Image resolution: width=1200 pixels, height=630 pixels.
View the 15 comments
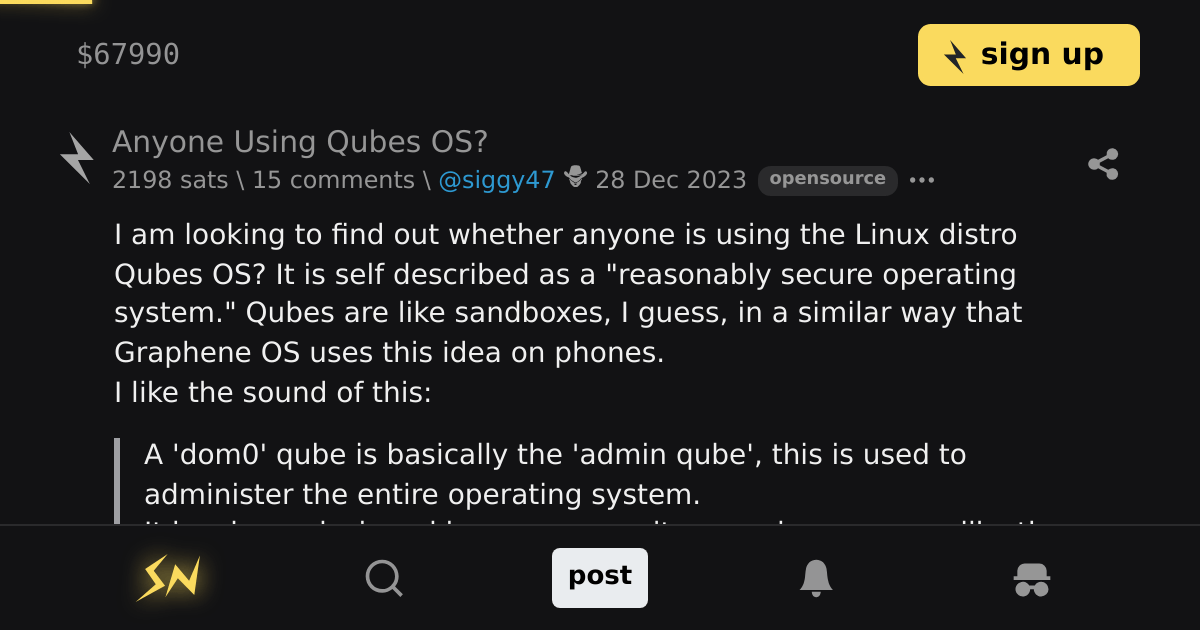click(336, 179)
